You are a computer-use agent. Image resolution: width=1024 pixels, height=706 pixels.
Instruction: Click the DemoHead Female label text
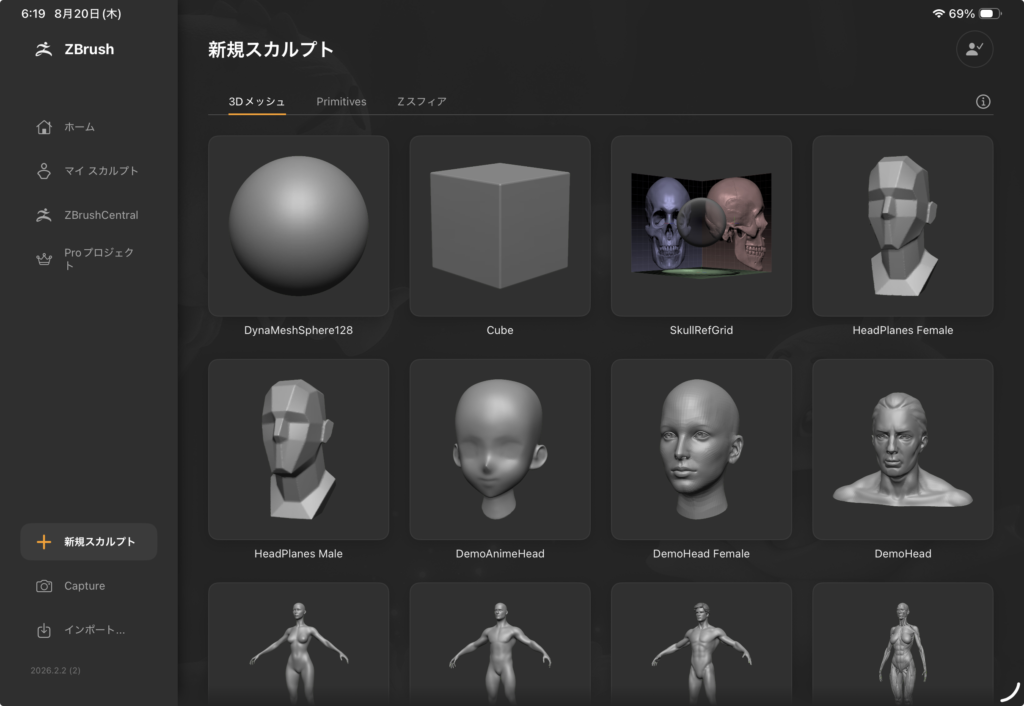[x=701, y=554]
